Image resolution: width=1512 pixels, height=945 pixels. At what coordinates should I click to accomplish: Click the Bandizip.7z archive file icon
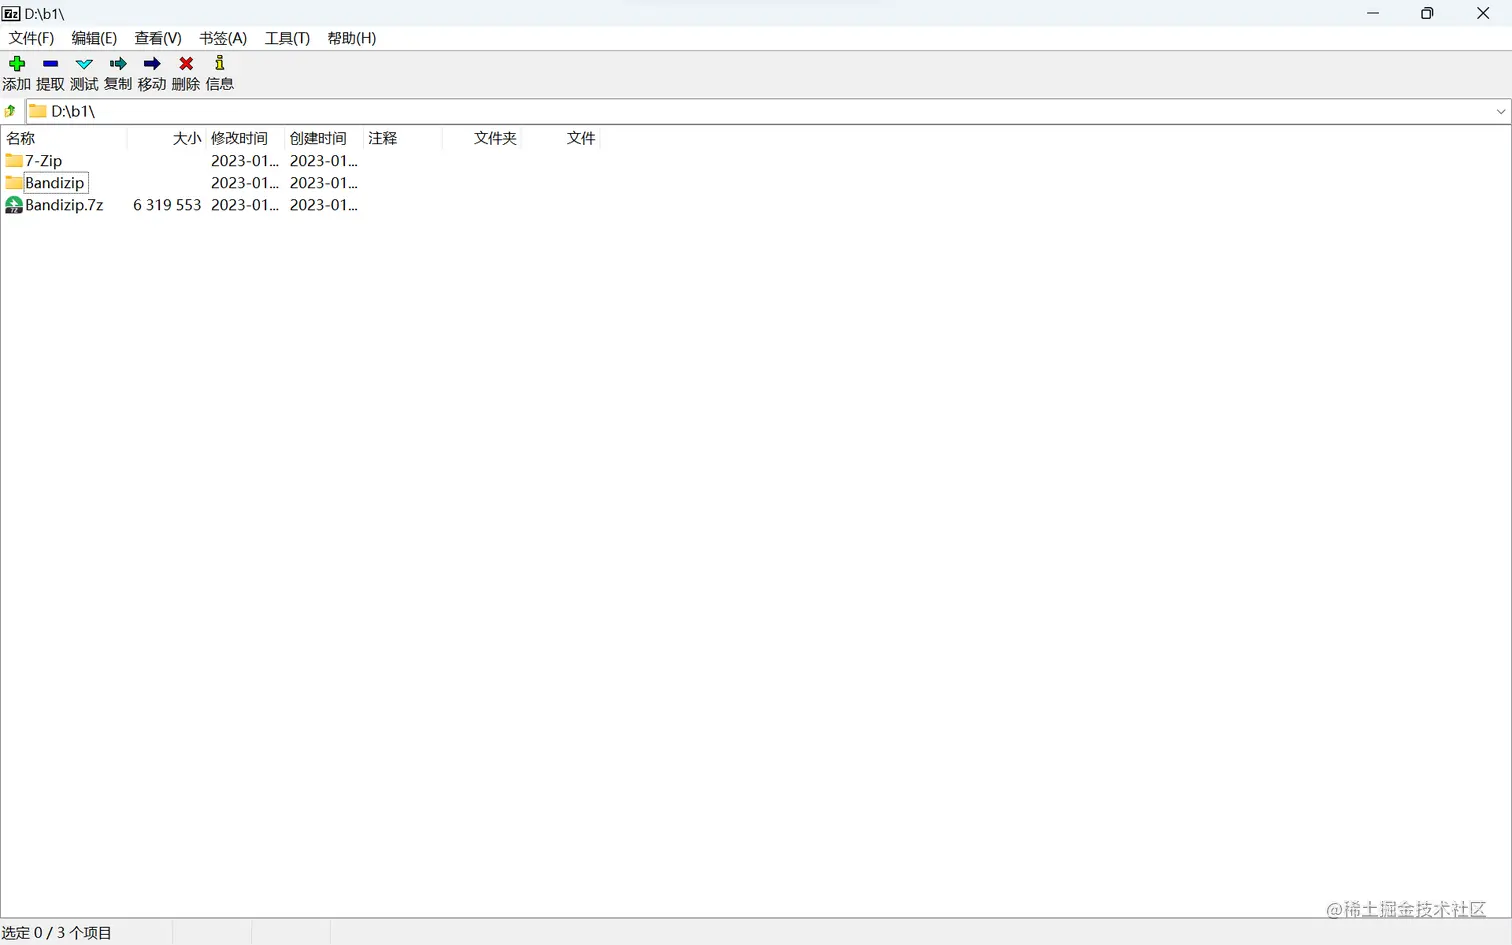(14, 205)
